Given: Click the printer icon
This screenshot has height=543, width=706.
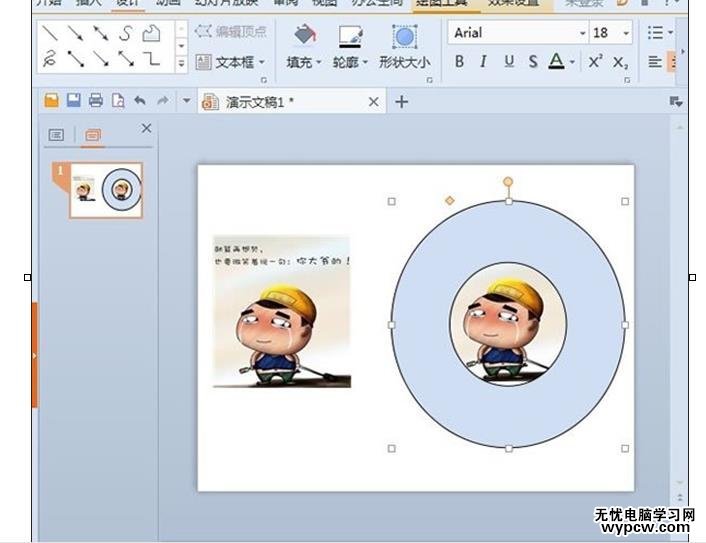Looking at the screenshot, I should coord(96,100).
